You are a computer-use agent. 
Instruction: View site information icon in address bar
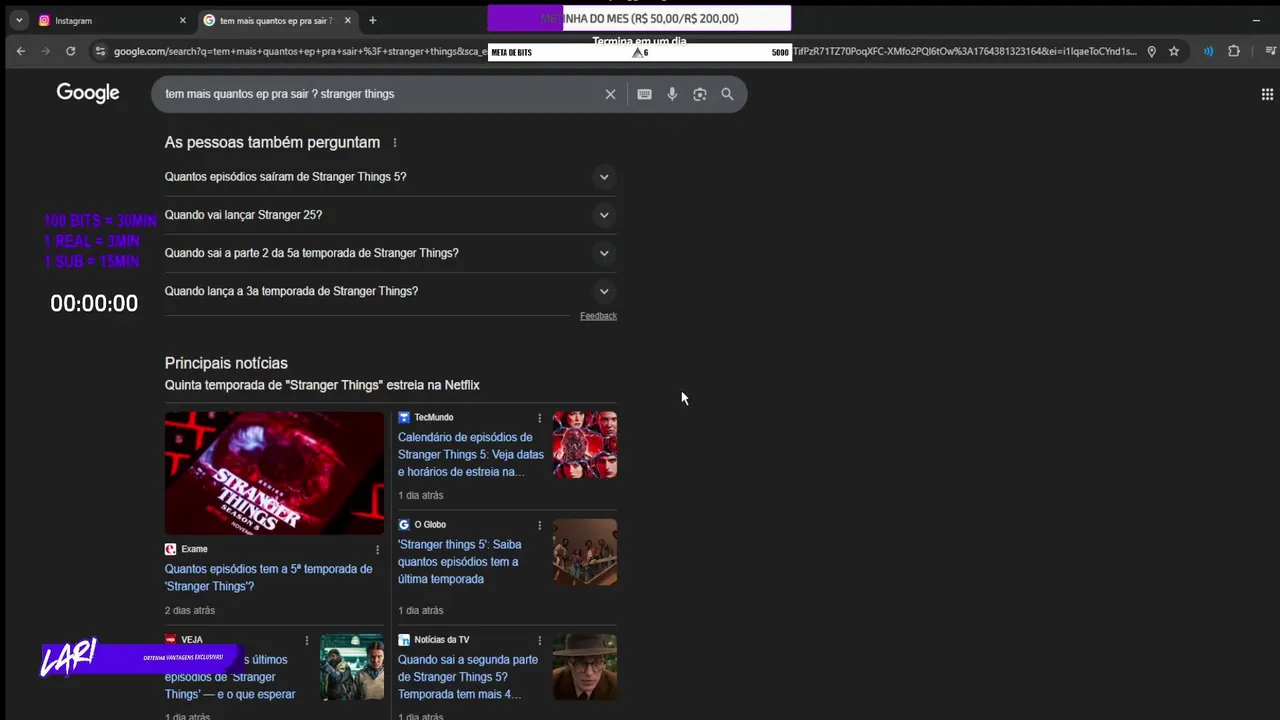tap(99, 51)
